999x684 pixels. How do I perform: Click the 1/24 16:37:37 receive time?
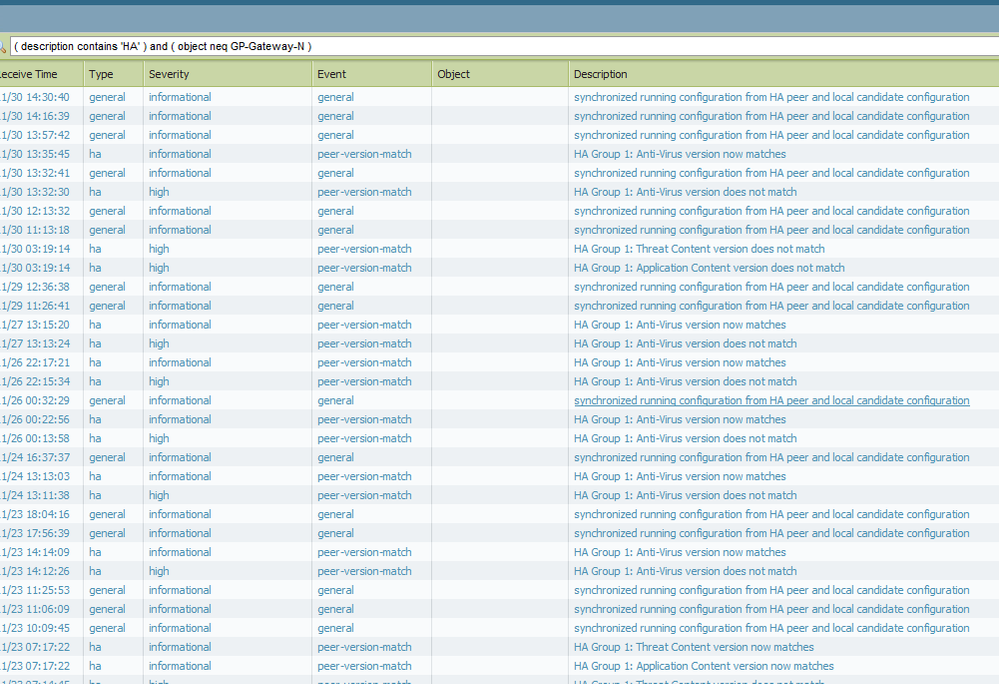click(x=35, y=458)
